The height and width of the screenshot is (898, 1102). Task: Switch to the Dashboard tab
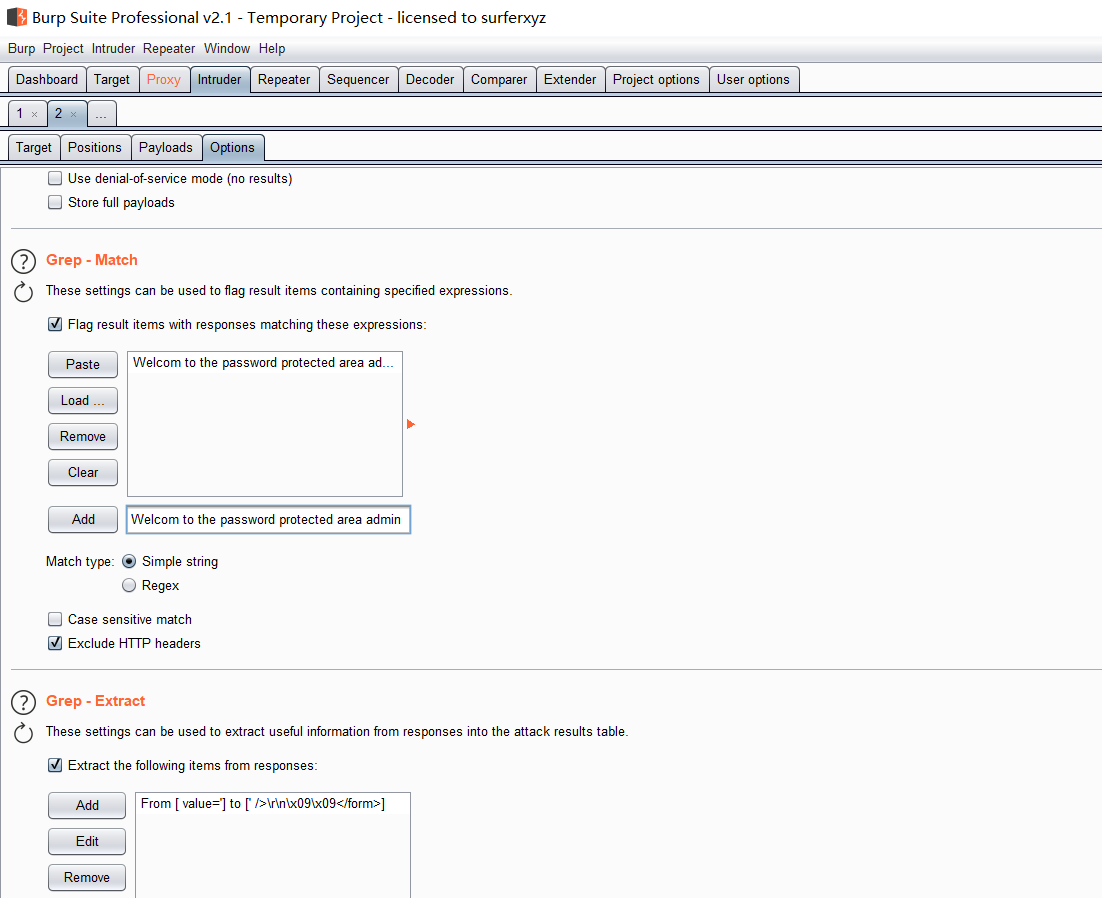[x=47, y=79]
